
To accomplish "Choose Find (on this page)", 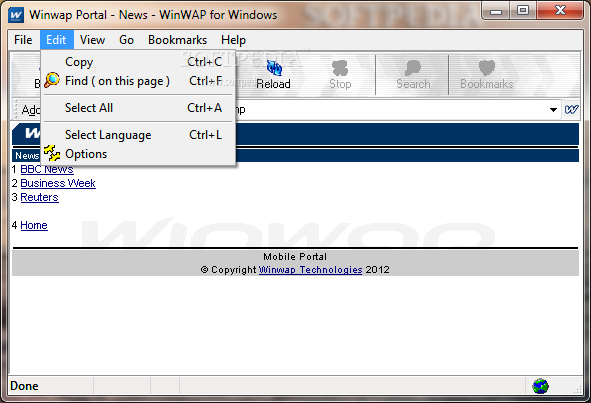I will click(138, 81).
